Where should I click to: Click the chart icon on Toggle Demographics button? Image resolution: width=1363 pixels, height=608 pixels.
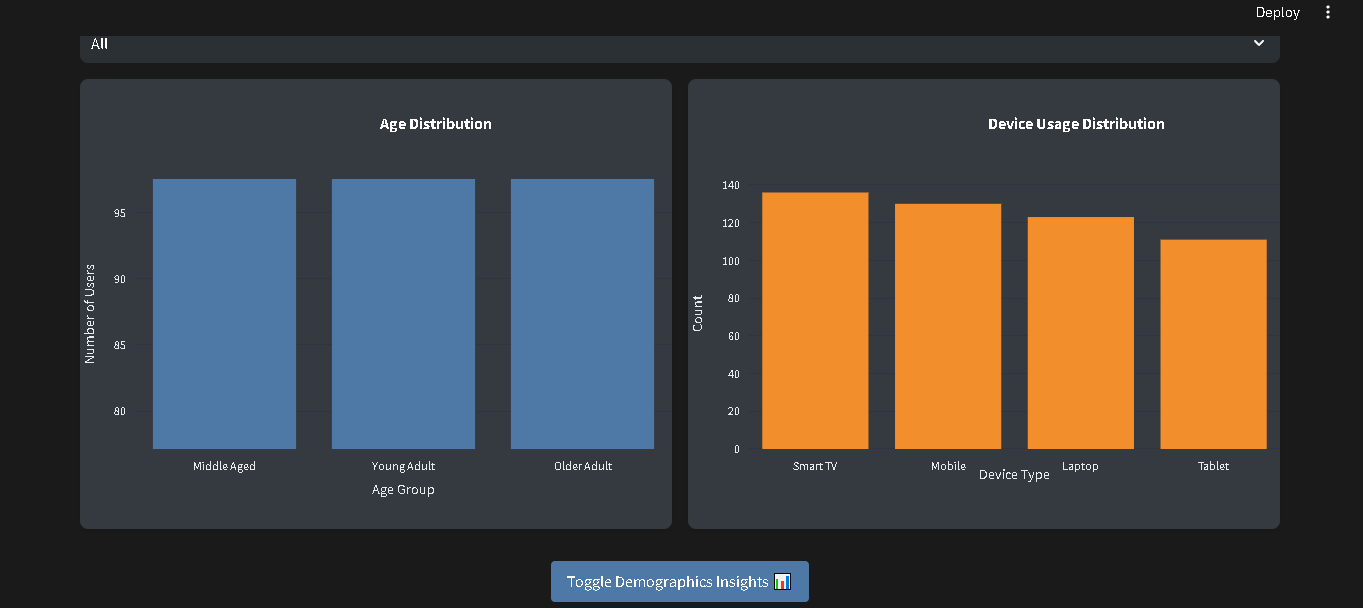pos(781,581)
